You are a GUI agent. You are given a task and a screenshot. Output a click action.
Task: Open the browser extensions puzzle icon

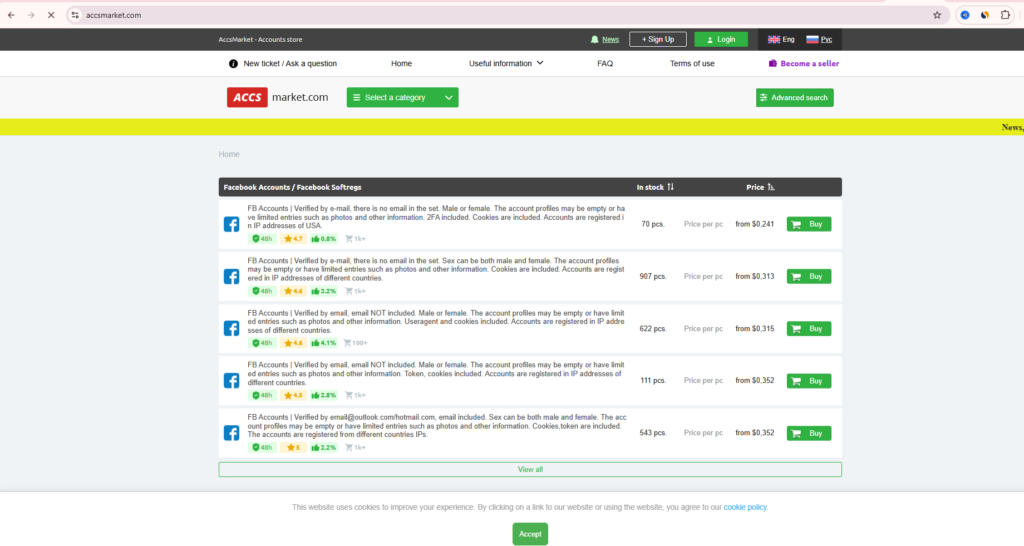[1005, 15]
